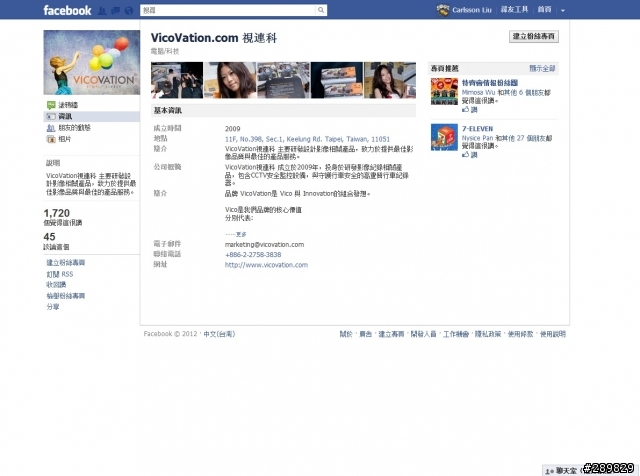The image size is (640, 476).
Task: Click the photos icon in sidebar
Action: pyautogui.click(x=51, y=139)
